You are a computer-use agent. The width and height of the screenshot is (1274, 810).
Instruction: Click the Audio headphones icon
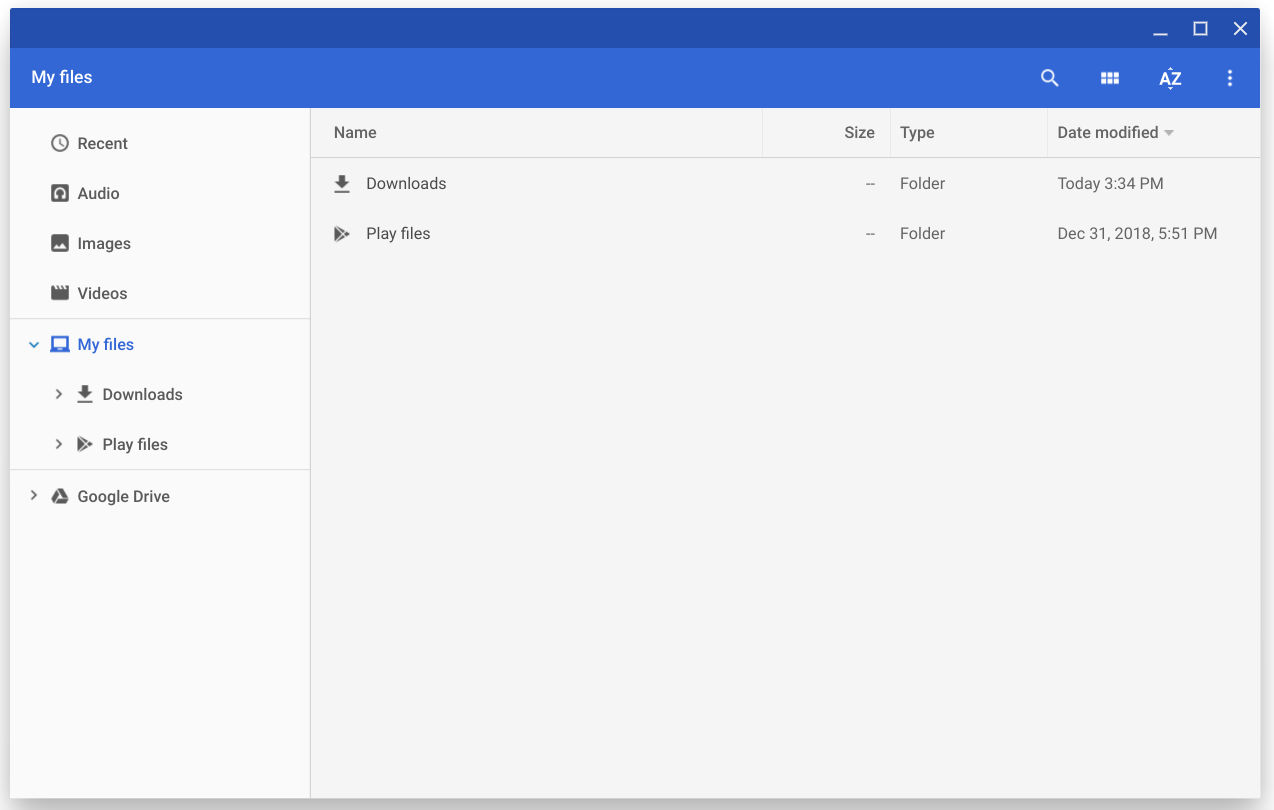(60, 193)
